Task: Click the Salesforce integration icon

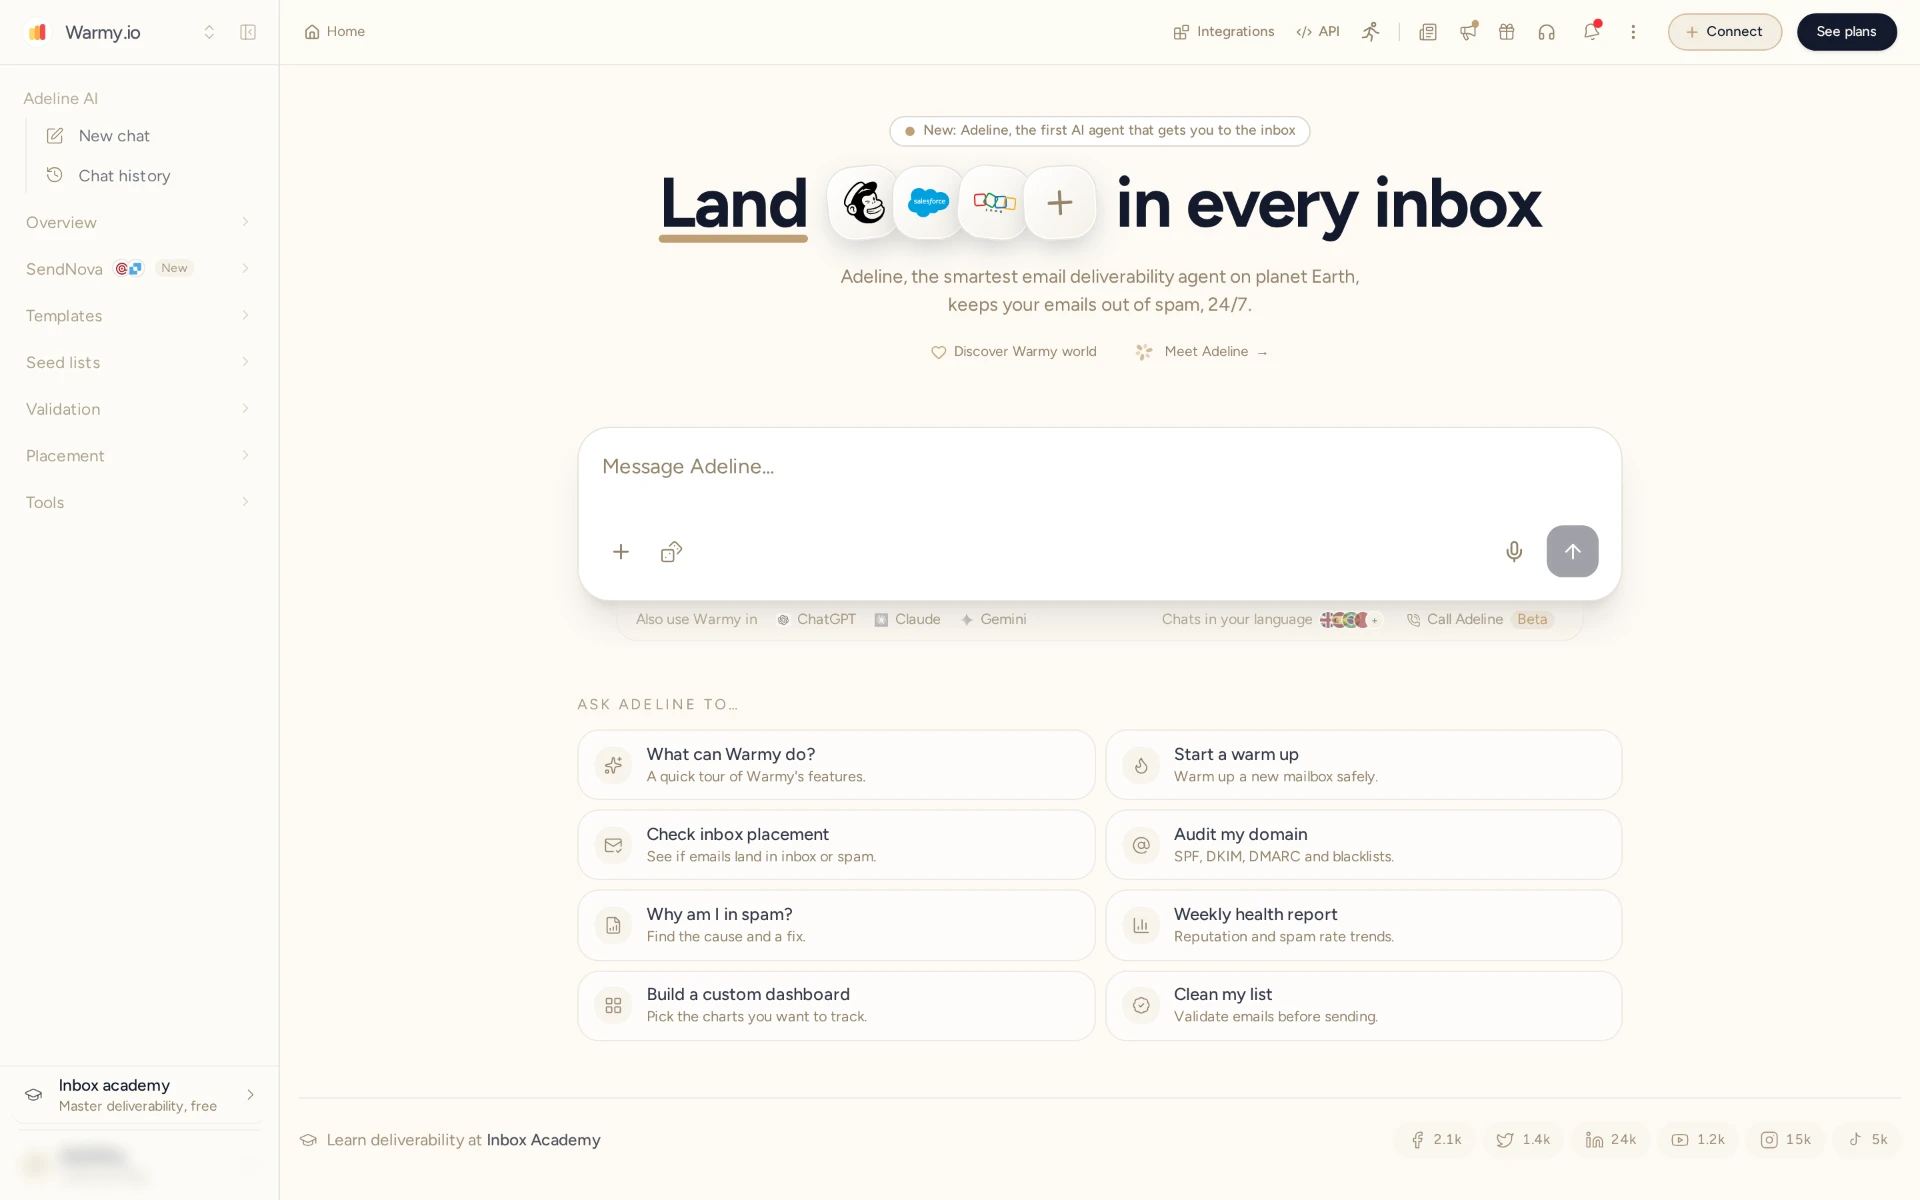Action: (928, 203)
